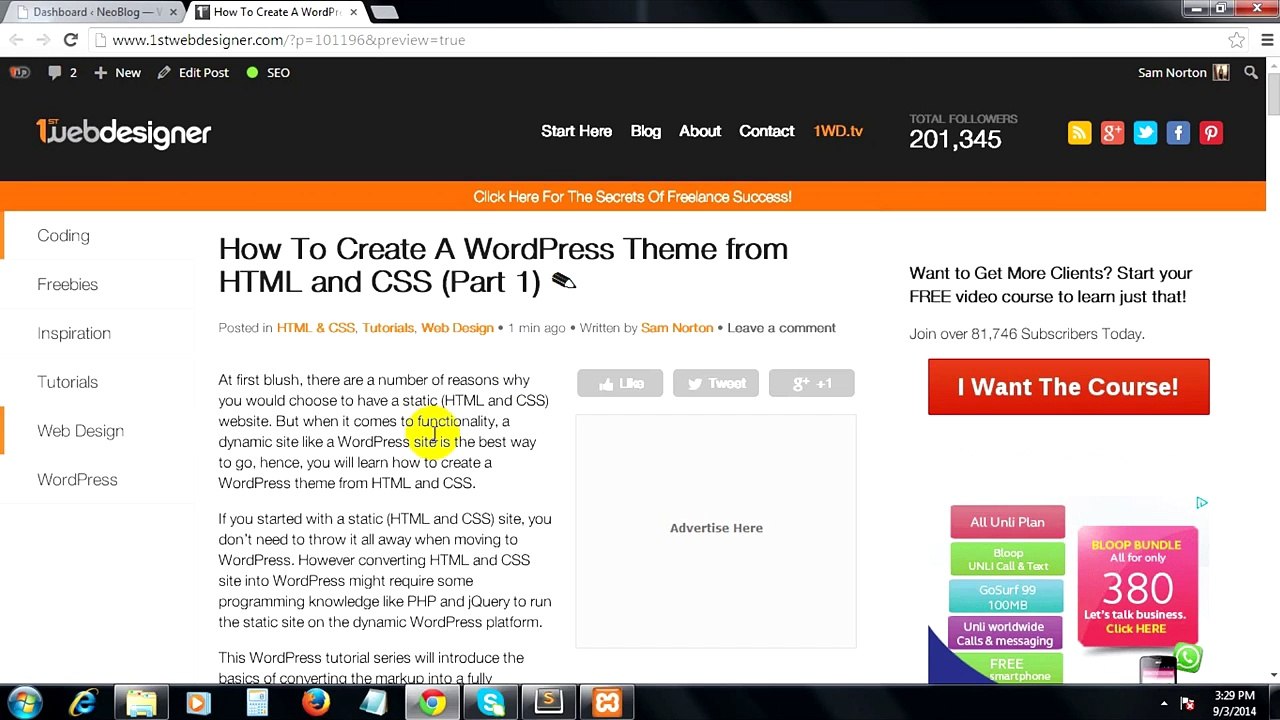Select Web Design in the left sidebar
1280x720 pixels.
[x=80, y=431]
